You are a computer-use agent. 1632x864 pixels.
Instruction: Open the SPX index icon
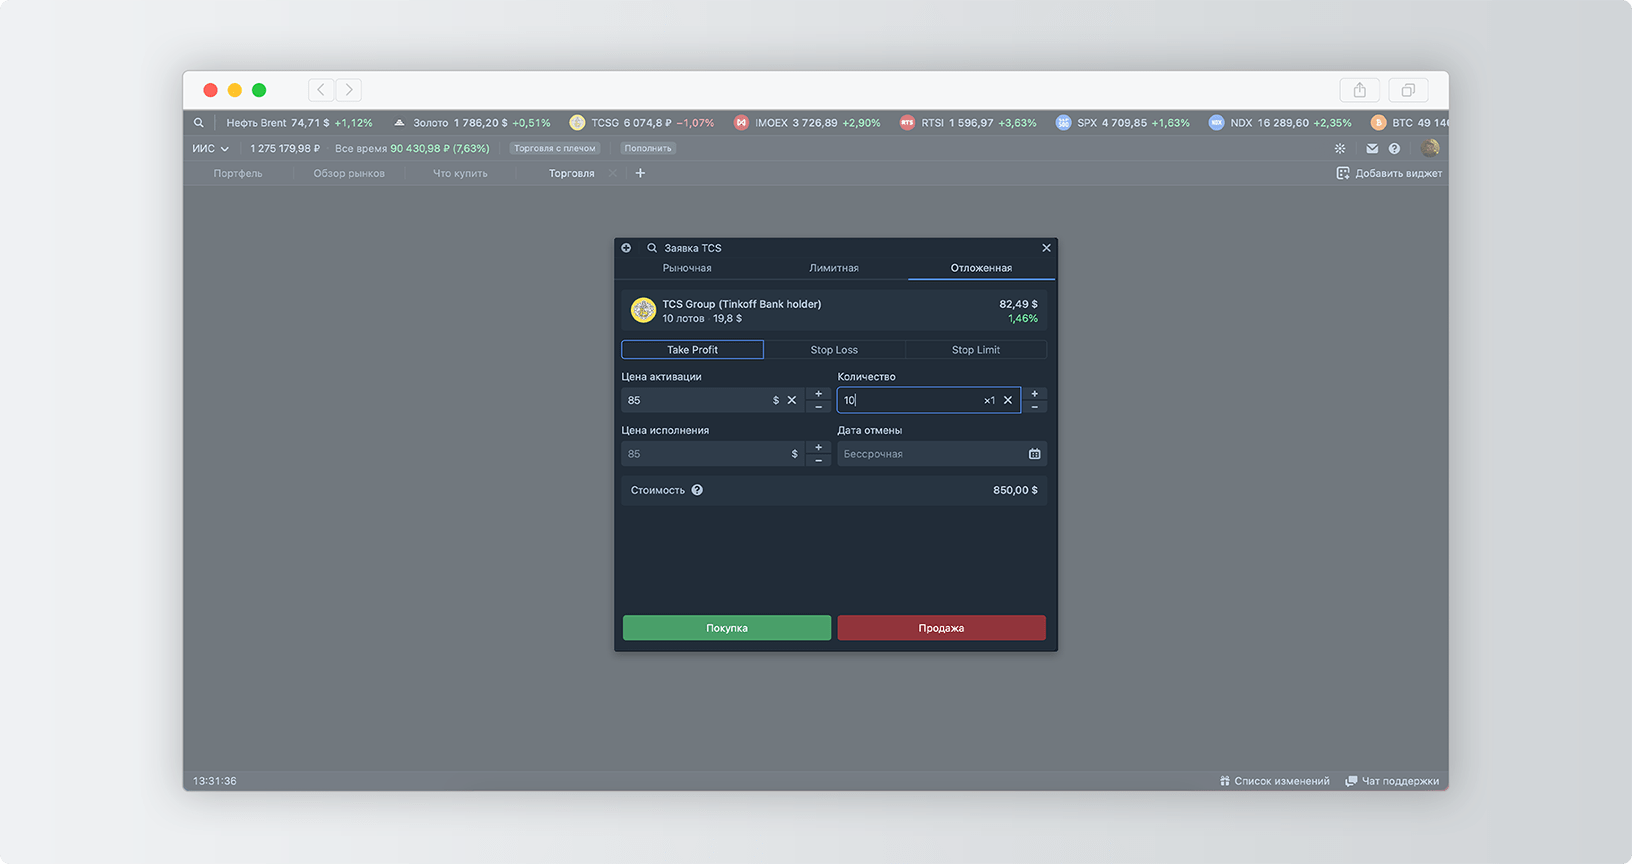click(x=1063, y=123)
